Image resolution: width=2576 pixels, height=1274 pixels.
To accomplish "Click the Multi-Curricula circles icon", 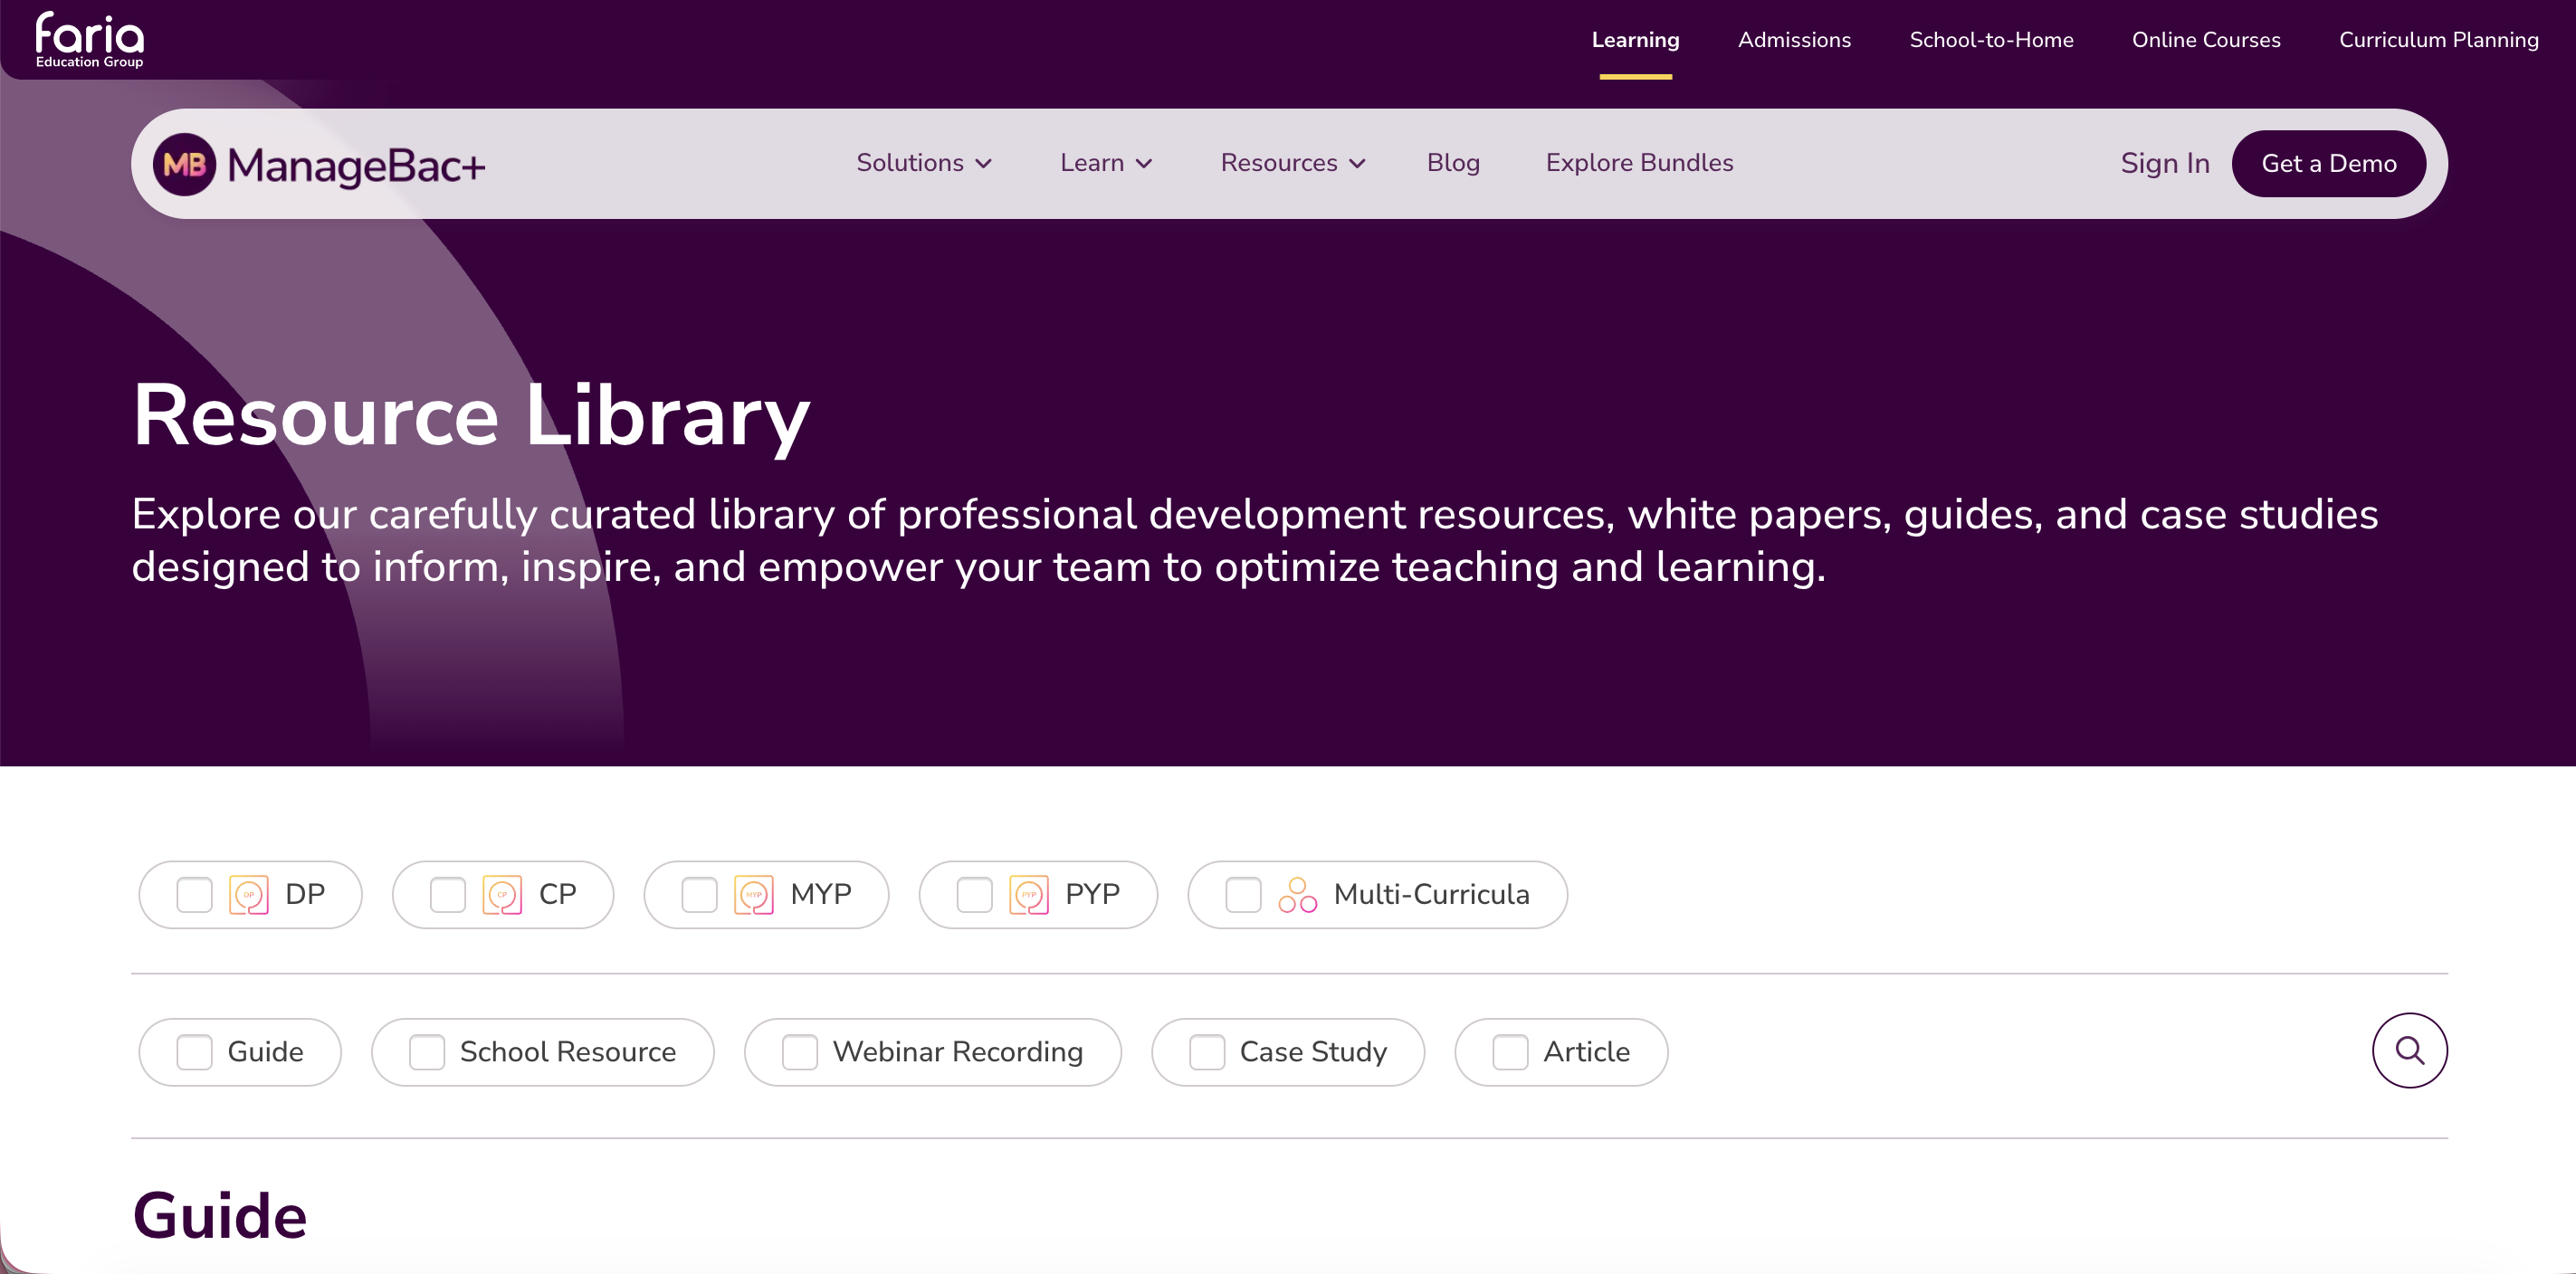I will (x=1297, y=895).
